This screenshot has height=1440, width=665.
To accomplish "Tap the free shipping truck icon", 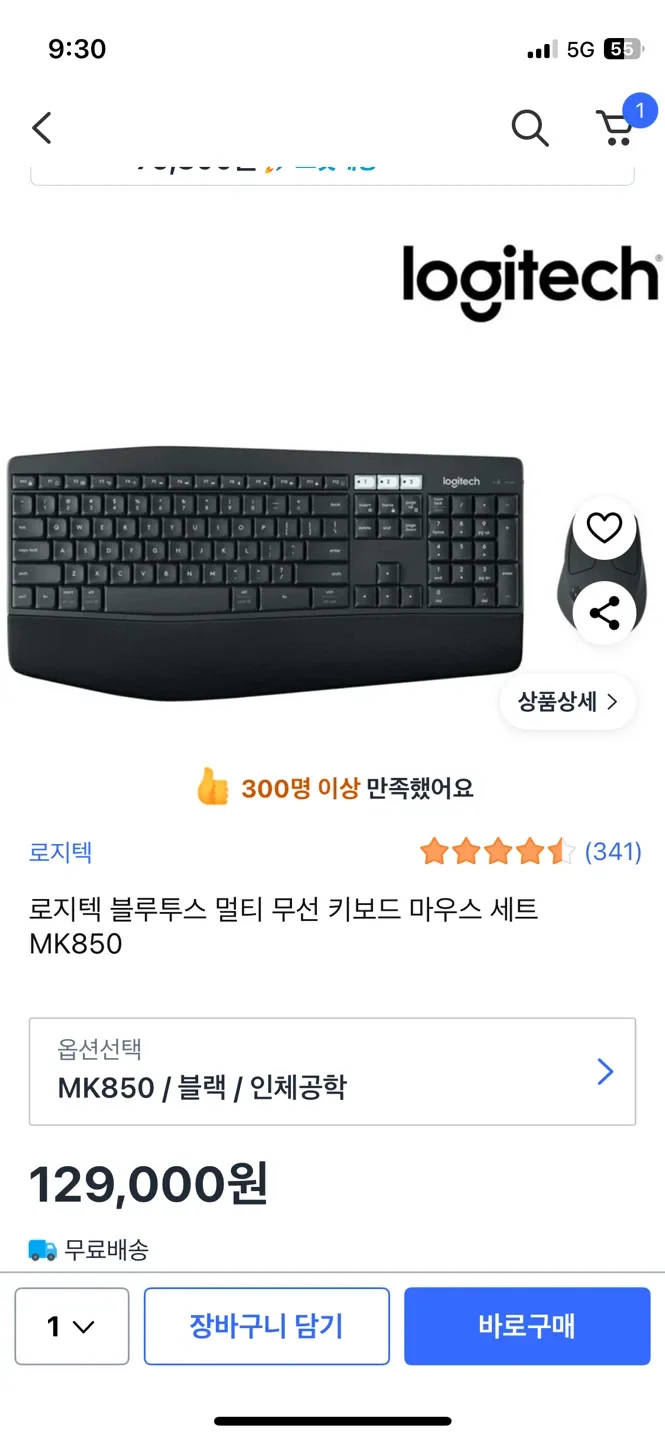I will coord(43,1249).
